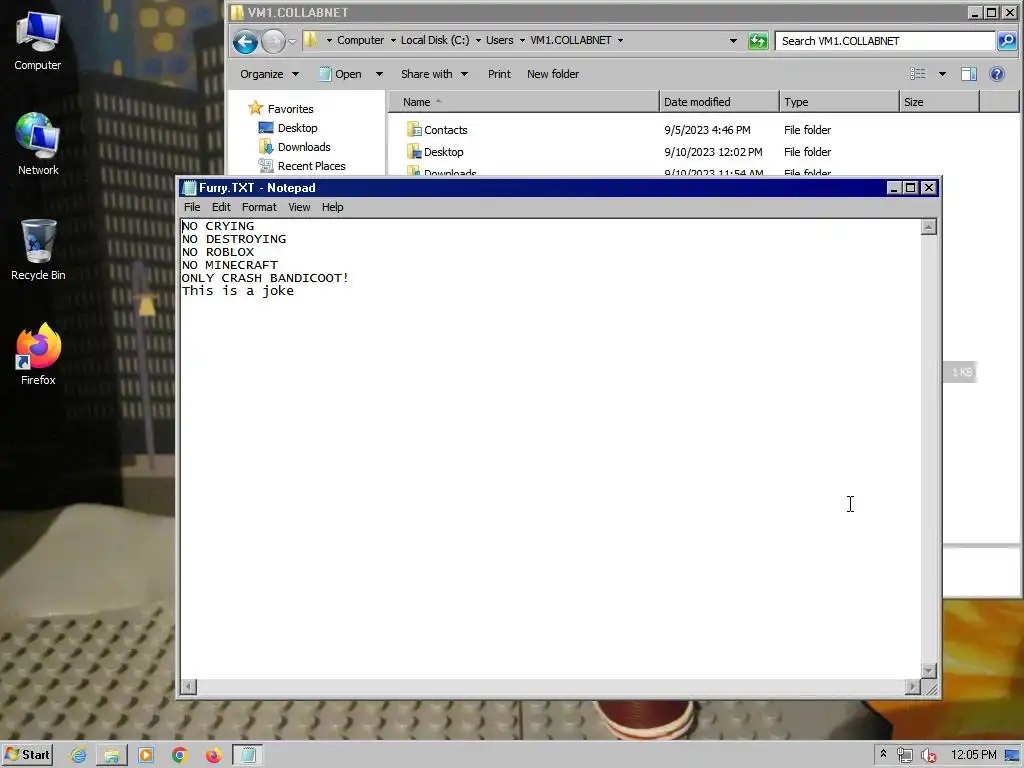Launch Chrome from taskbar
This screenshot has width=1024, height=768.
coord(180,756)
